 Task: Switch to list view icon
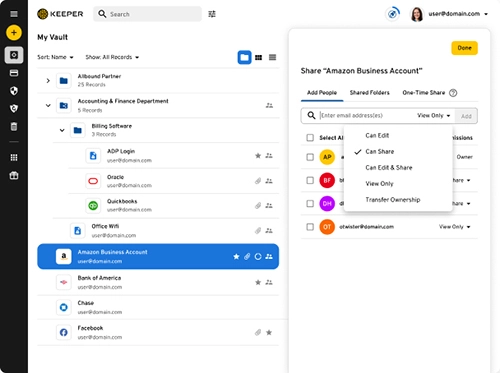[x=272, y=58]
